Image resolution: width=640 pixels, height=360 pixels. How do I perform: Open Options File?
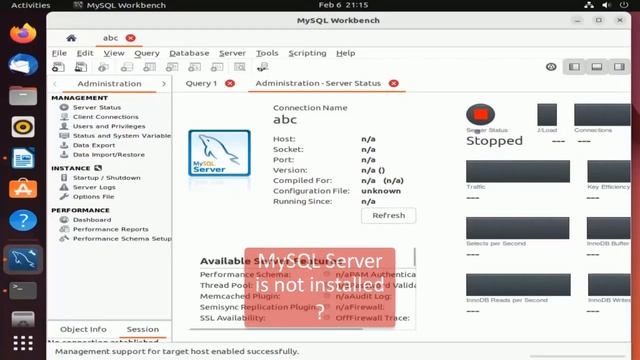click(93, 196)
